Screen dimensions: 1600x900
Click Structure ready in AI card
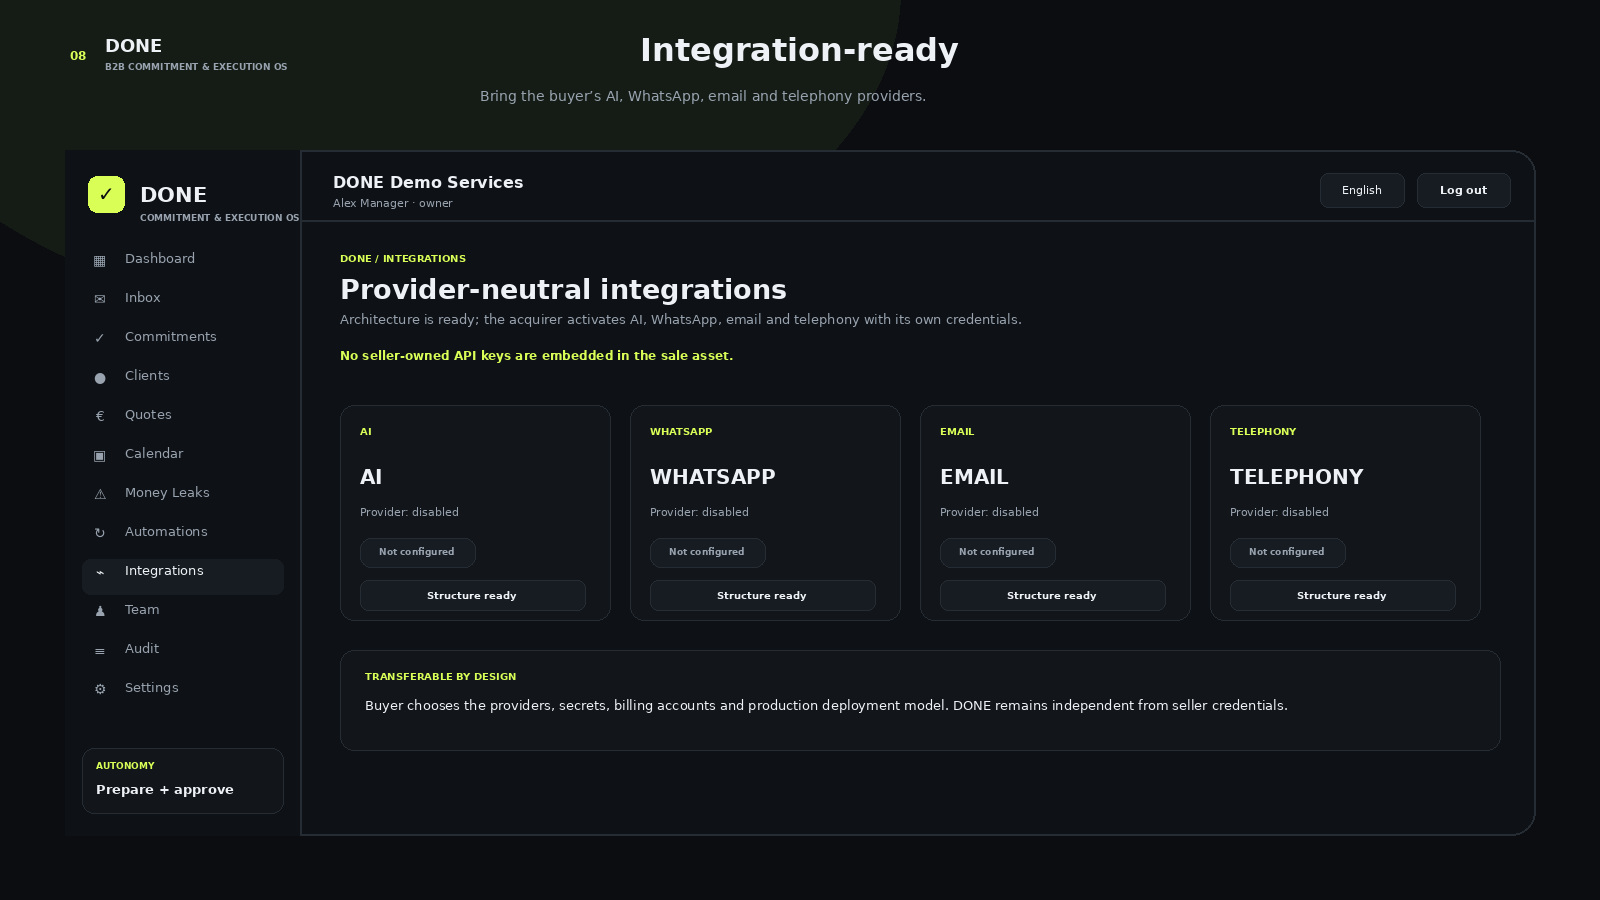473,595
